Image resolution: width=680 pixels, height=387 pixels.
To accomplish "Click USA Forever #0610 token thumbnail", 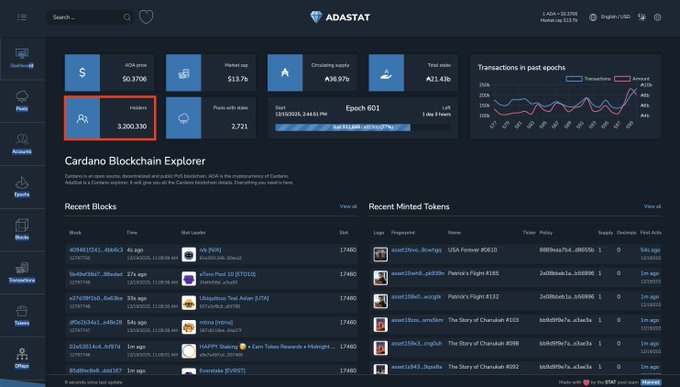I will tap(380, 254).
